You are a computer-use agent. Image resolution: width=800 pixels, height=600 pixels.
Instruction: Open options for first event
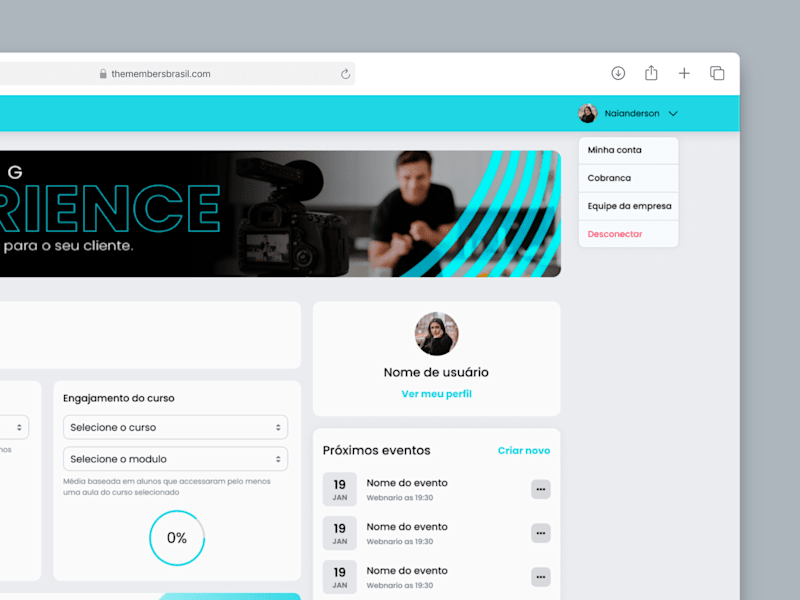tap(540, 489)
